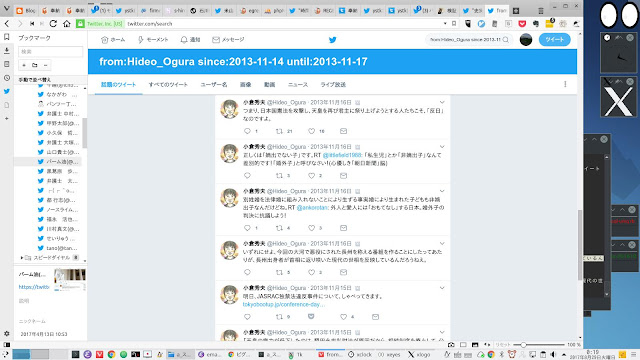The image size is (640, 360).
Task: Open the History side panel icon
Action: pyautogui.click(x=7, y=78)
